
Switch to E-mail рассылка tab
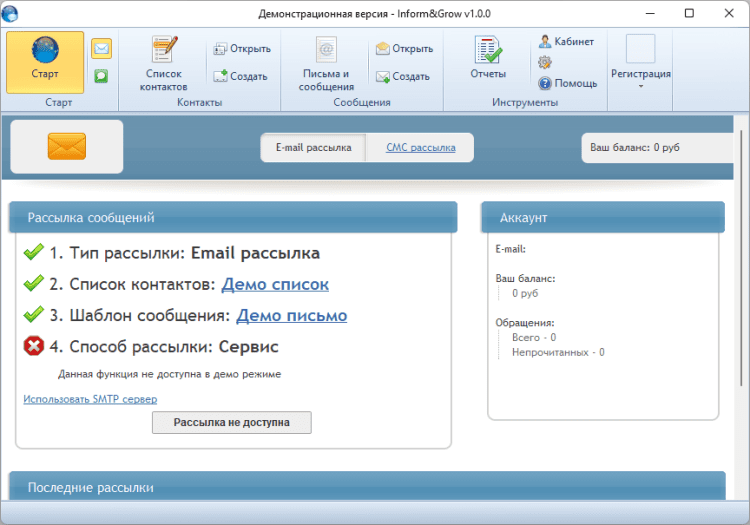coord(313,148)
